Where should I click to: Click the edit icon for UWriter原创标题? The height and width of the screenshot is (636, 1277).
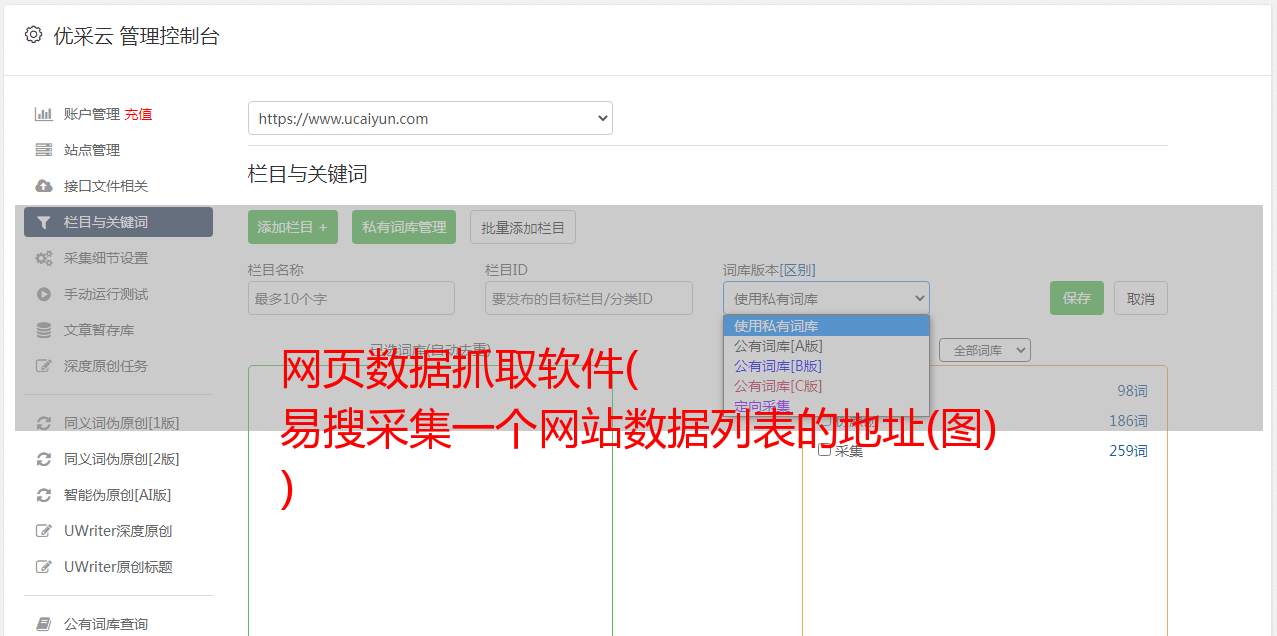pos(44,567)
